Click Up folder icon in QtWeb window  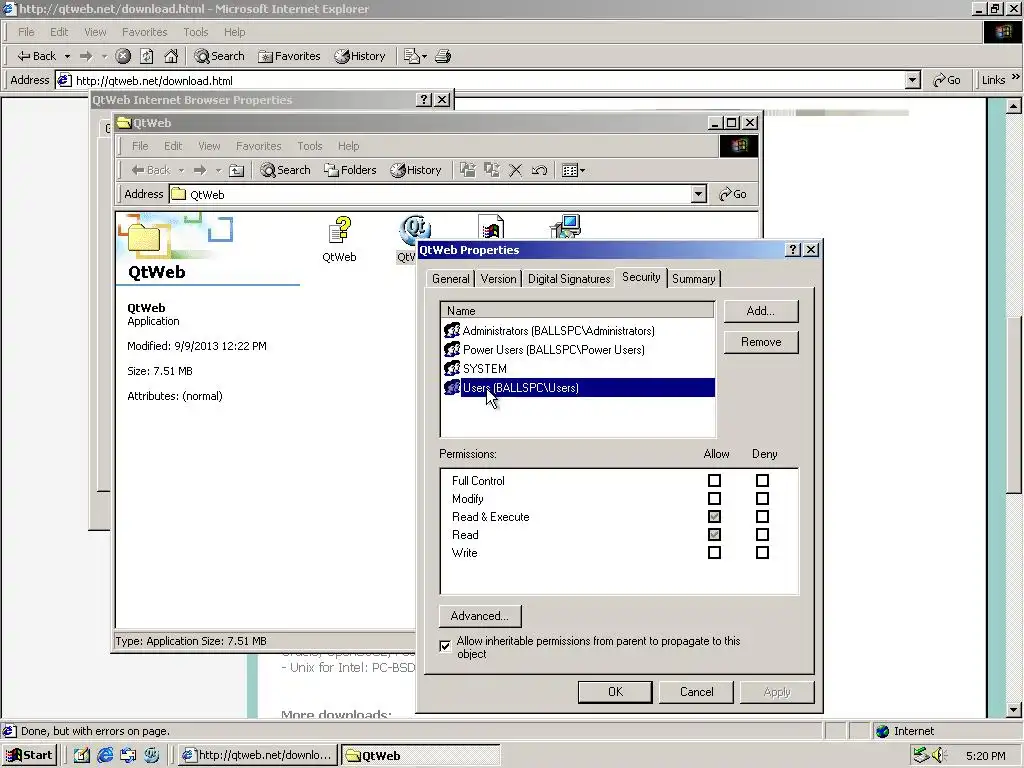[x=236, y=170]
